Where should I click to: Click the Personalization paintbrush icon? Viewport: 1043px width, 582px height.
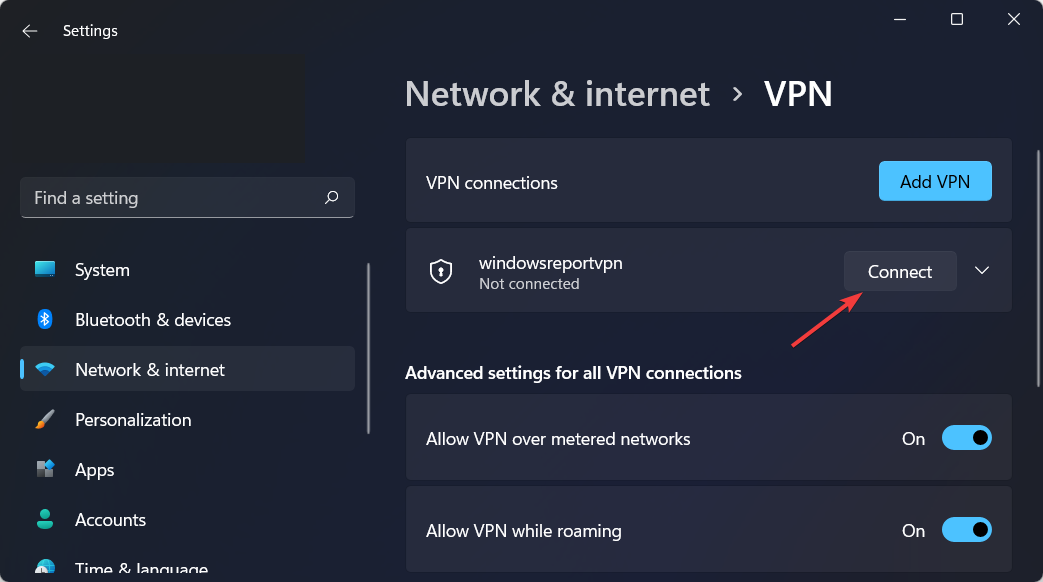point(45,420)
